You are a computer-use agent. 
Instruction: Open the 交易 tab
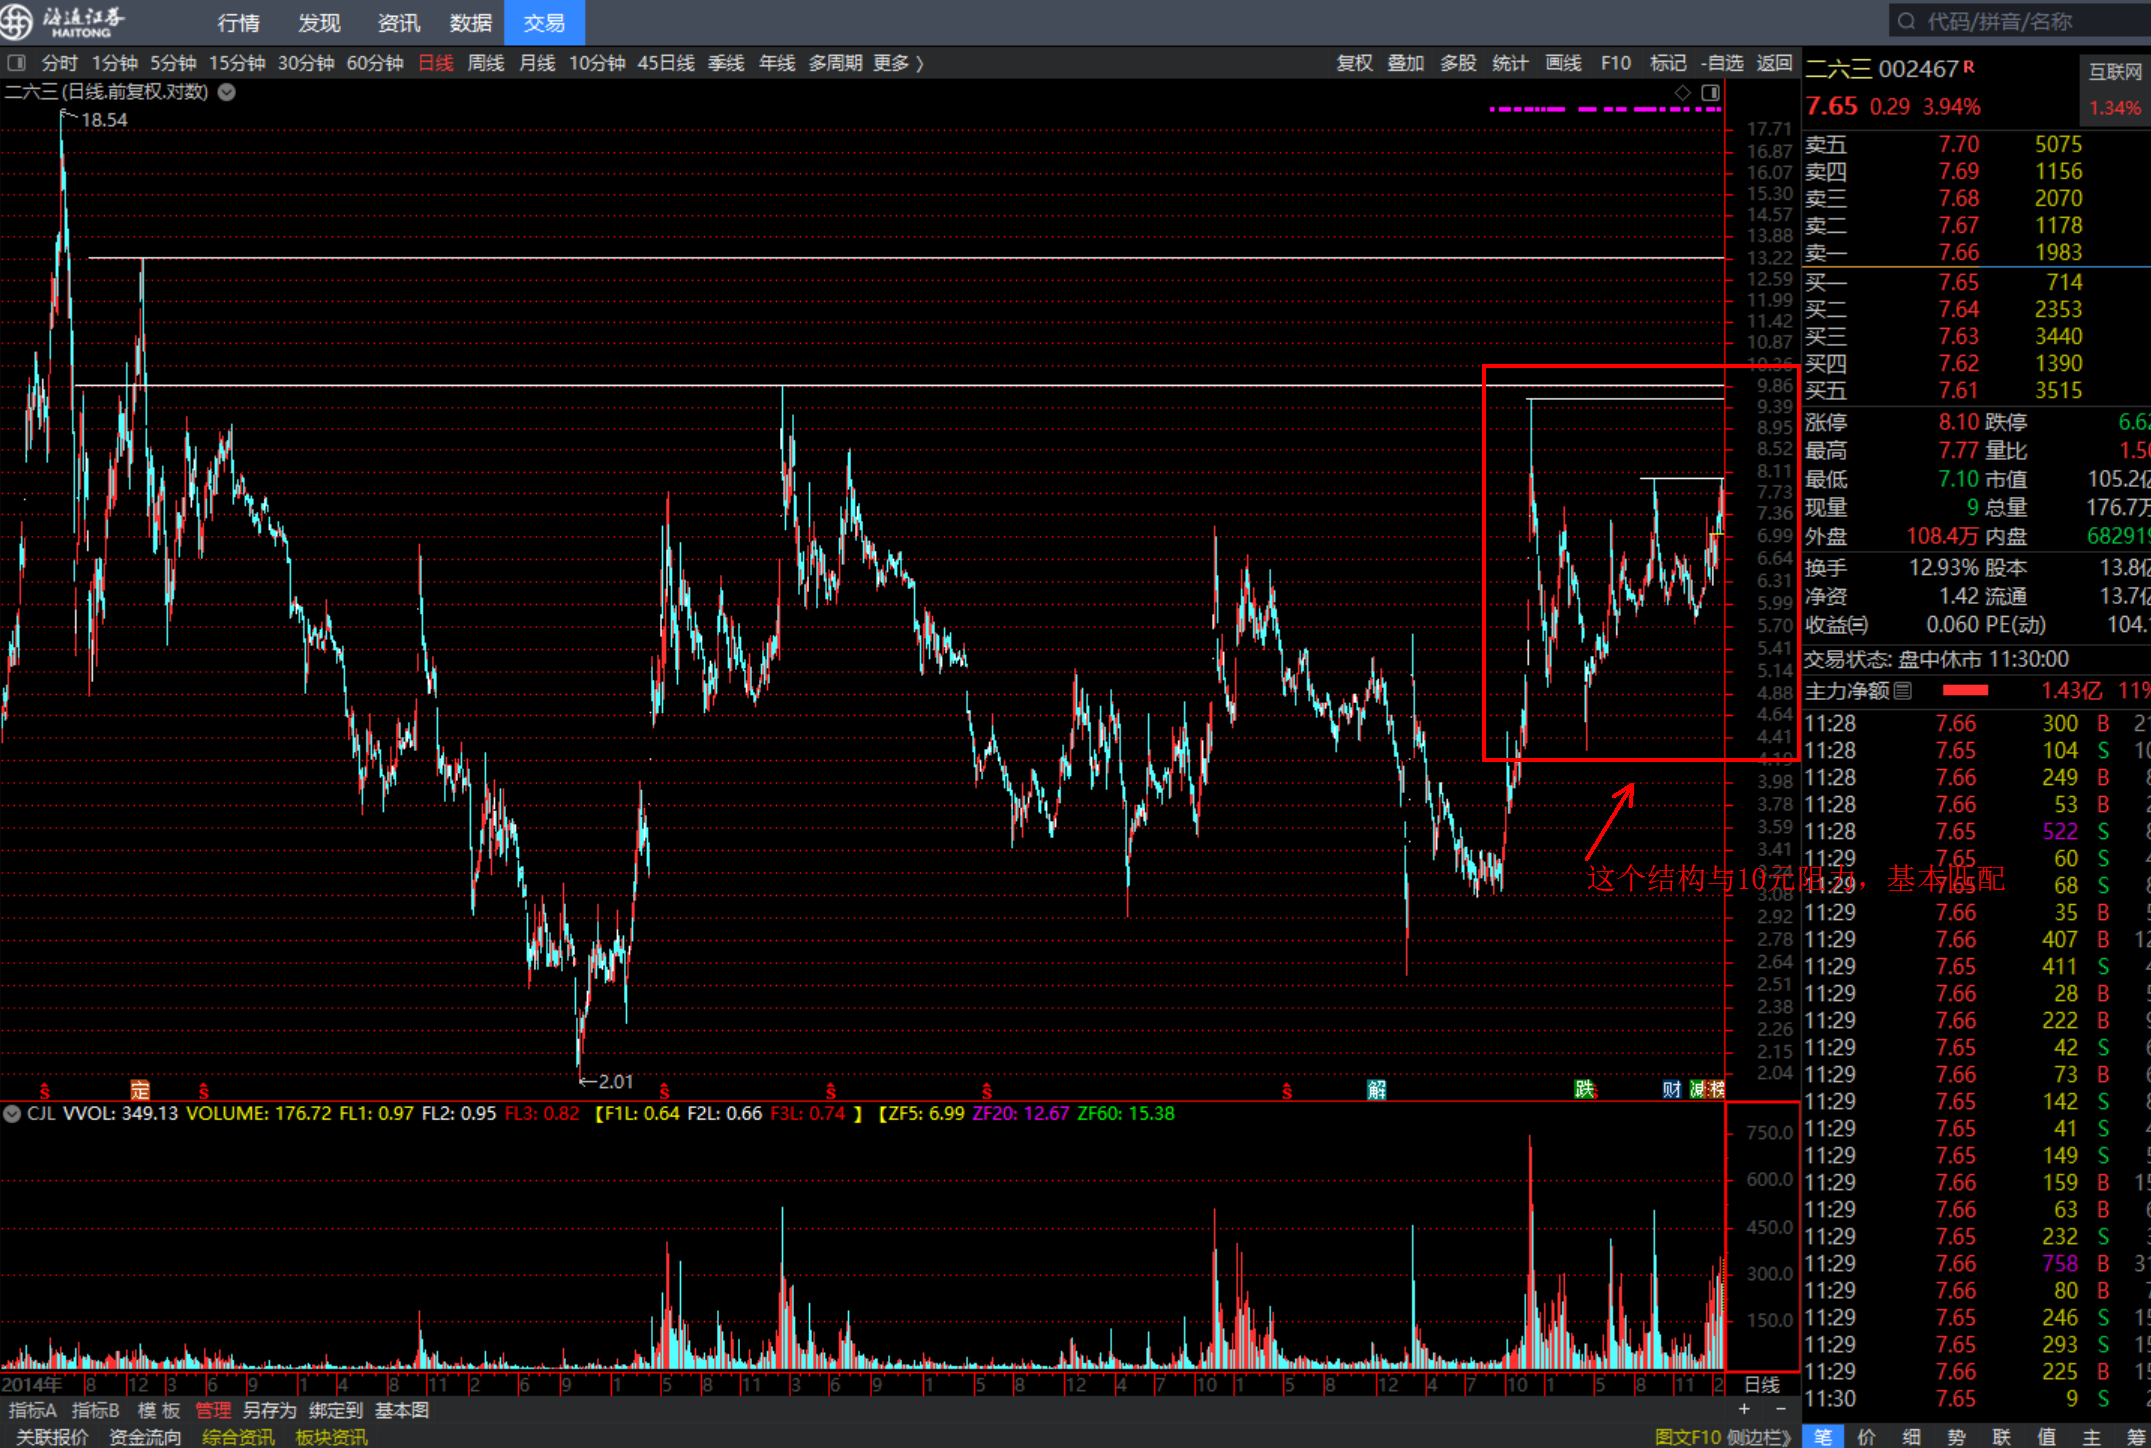(x=544, y=22)
